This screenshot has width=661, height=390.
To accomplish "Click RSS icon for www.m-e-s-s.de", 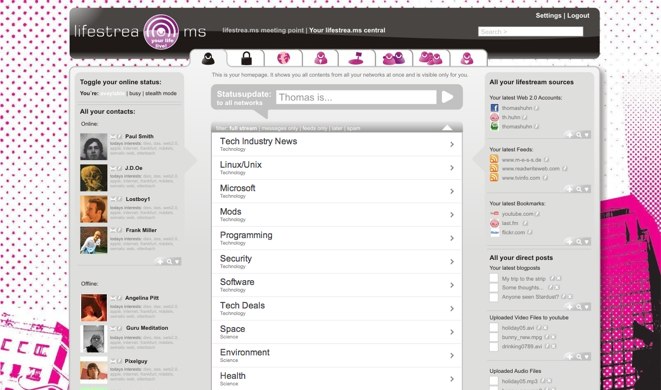I will [x=494, y=159].
